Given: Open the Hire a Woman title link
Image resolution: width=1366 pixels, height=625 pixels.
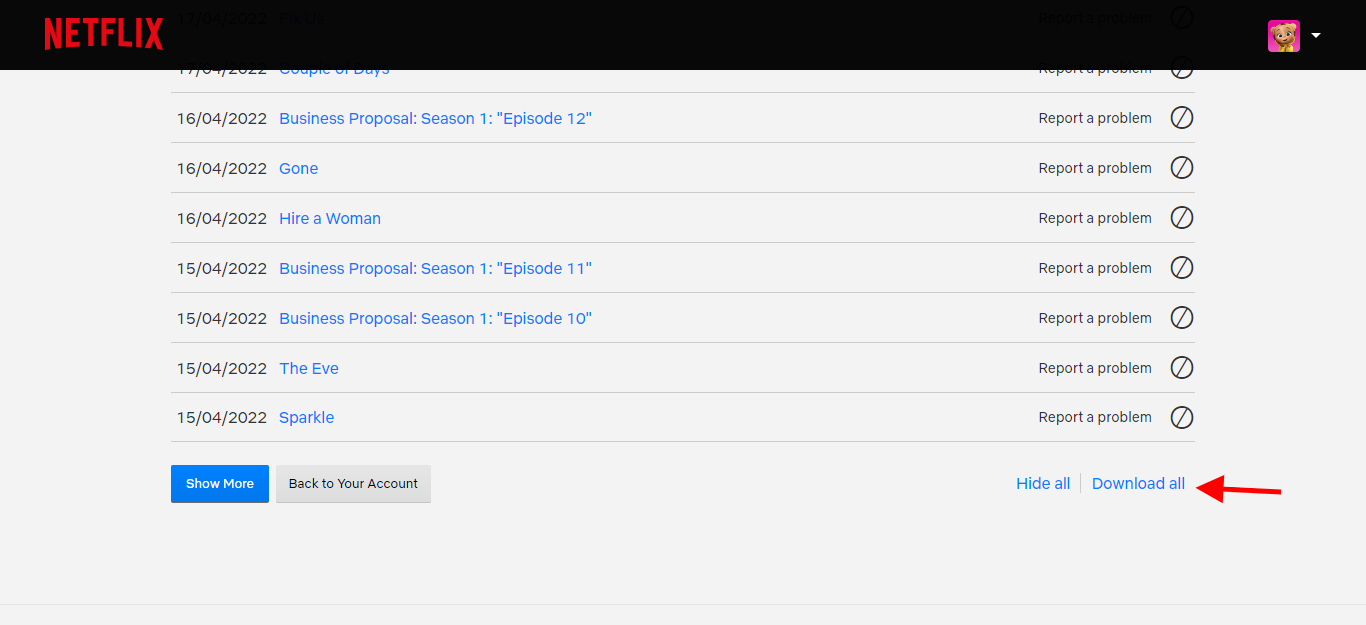Looking at the screenshot, I should (330, 218).
